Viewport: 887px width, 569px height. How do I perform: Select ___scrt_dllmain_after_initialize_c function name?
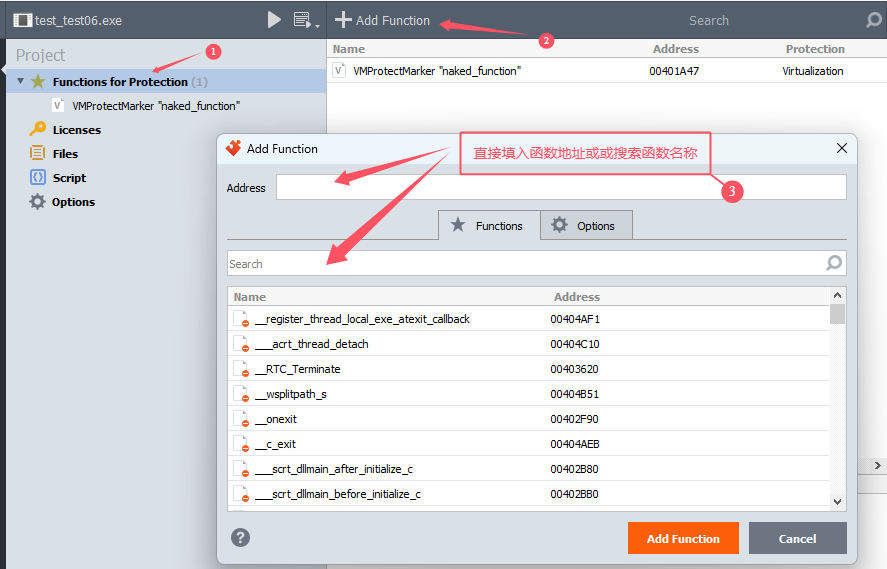point(334,469)
